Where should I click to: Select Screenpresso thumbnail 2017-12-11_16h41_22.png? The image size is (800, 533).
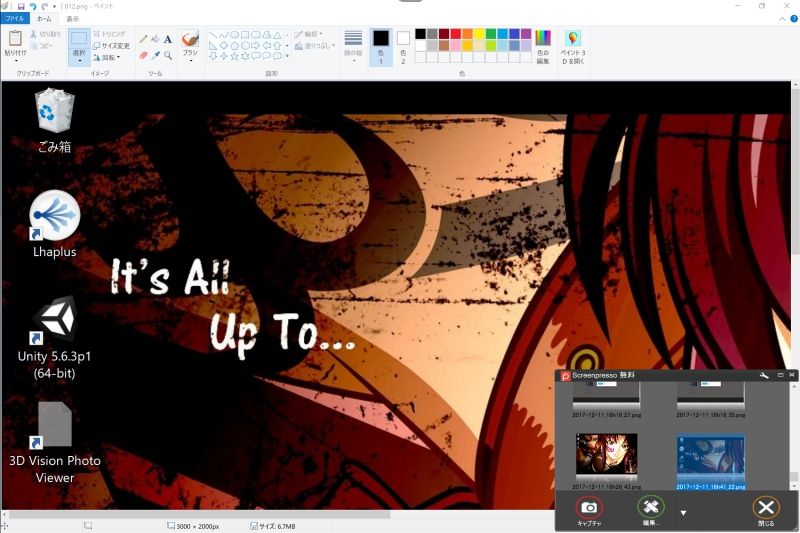point(711,462)
